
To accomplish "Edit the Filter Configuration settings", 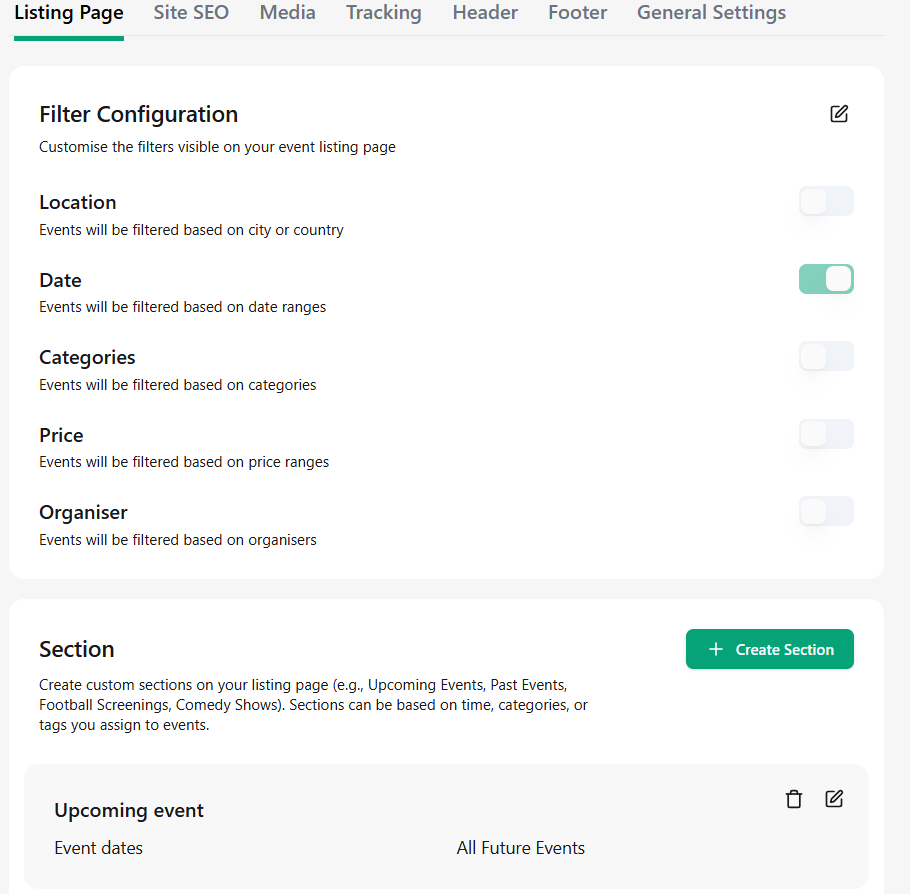I will 839,114.
